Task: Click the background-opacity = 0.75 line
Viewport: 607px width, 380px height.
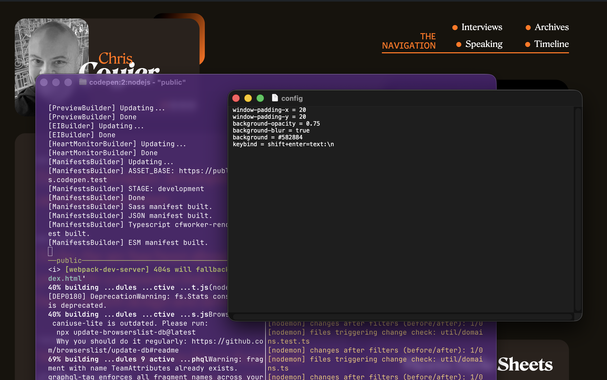Action: (x=276, y=124)
